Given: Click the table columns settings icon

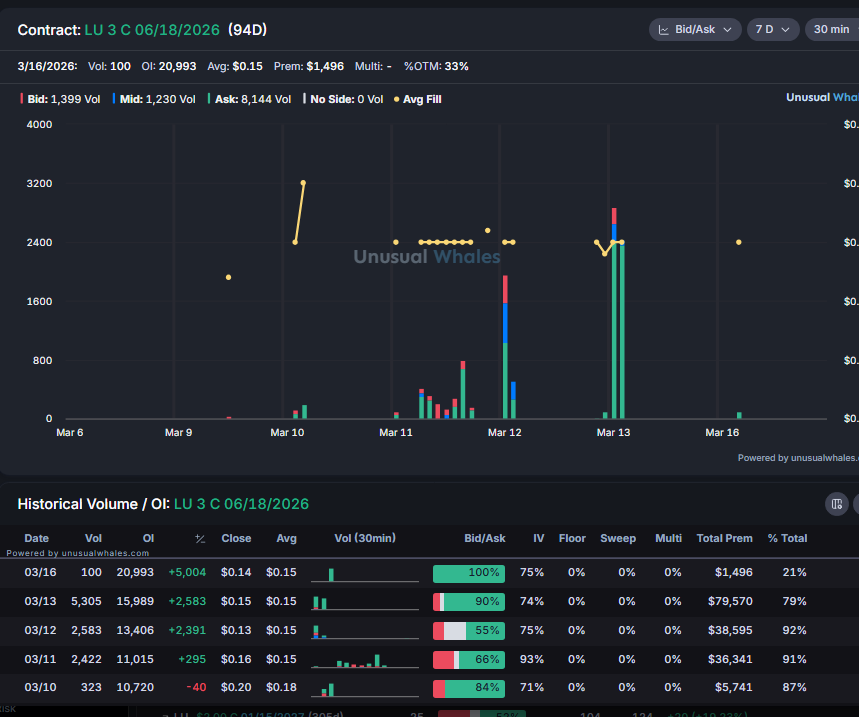Looking at the screenshot, I should pyautogui.click(x=837, y=504).
